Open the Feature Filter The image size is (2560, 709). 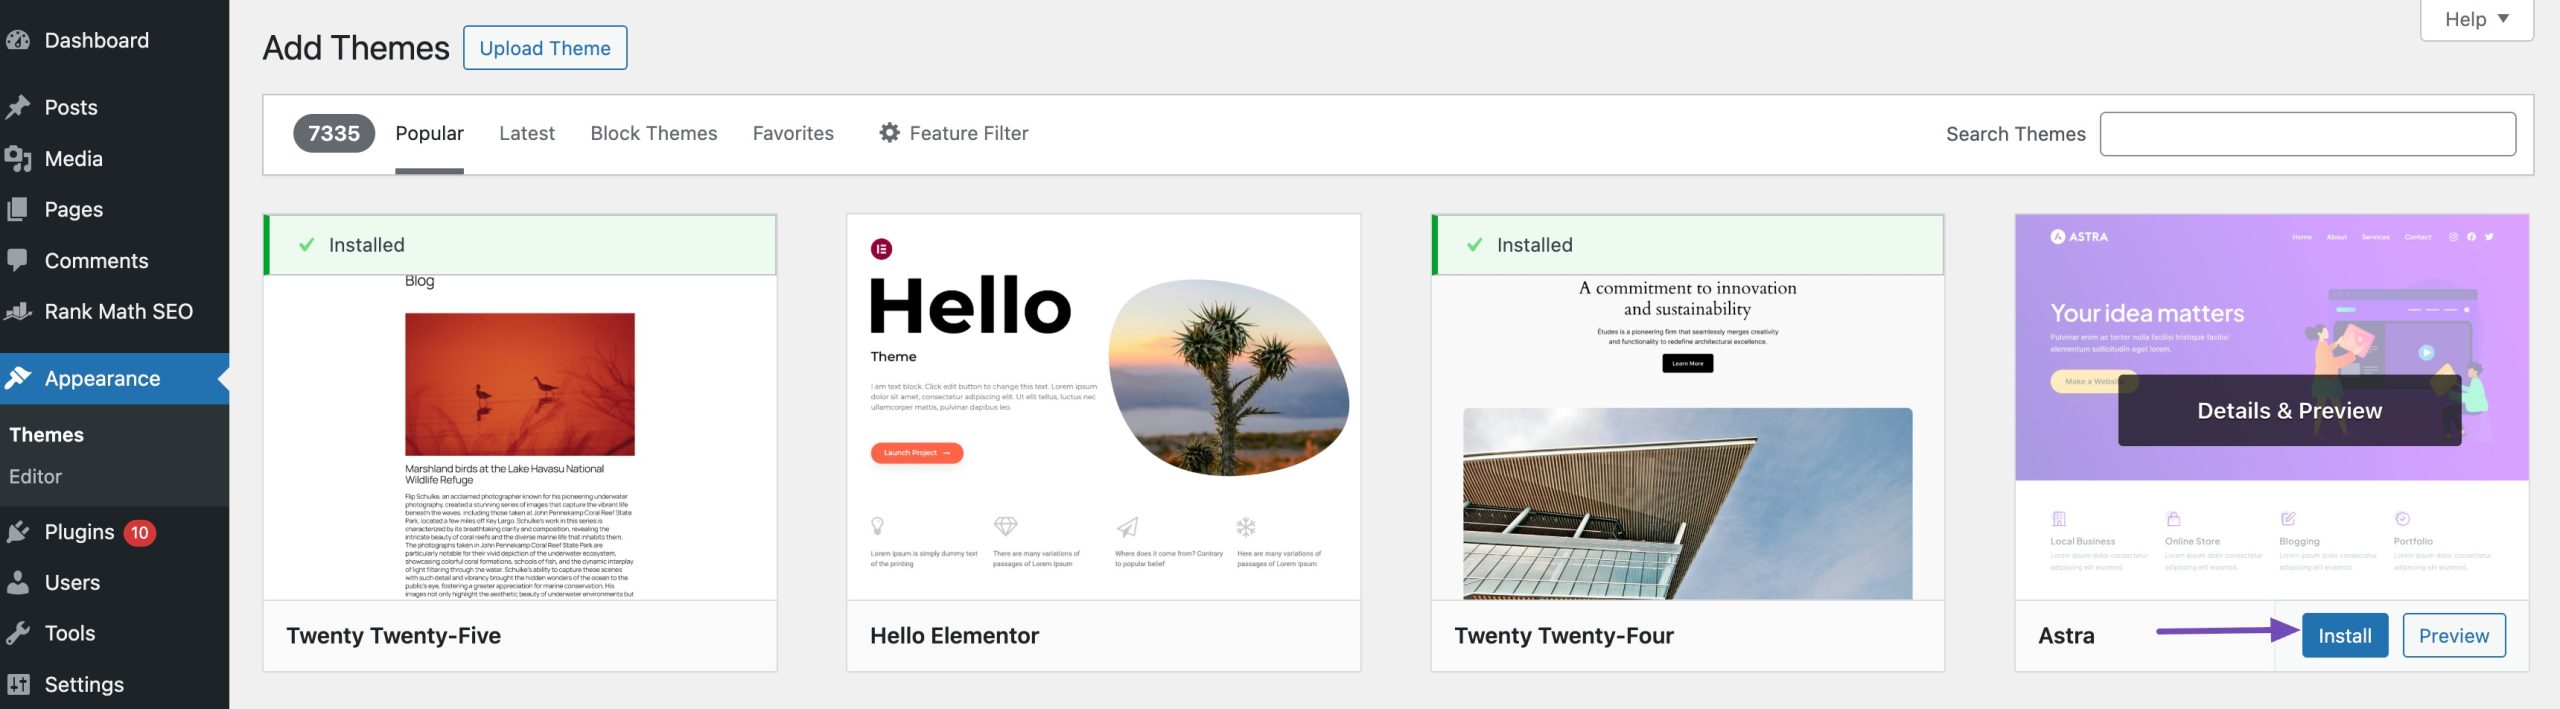[x=954, y=134]
